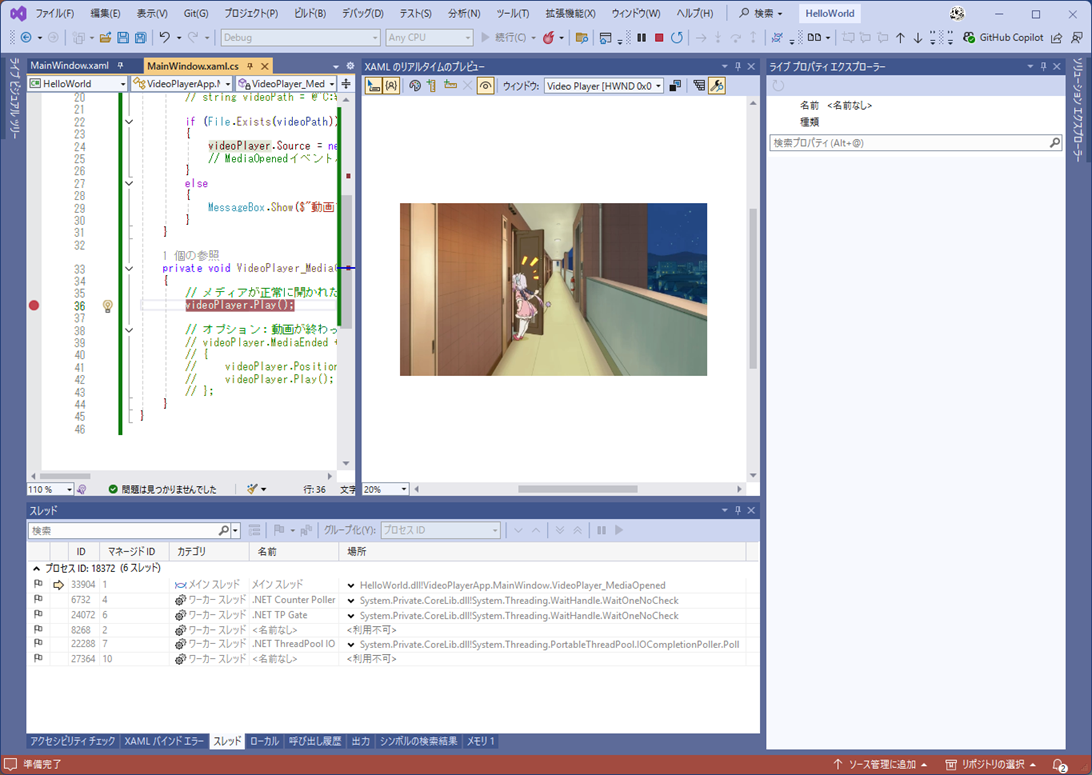The image size is (1092, 775).
Task: Click the ソース管理に追加 status bar button
Action: coord(880,765)
